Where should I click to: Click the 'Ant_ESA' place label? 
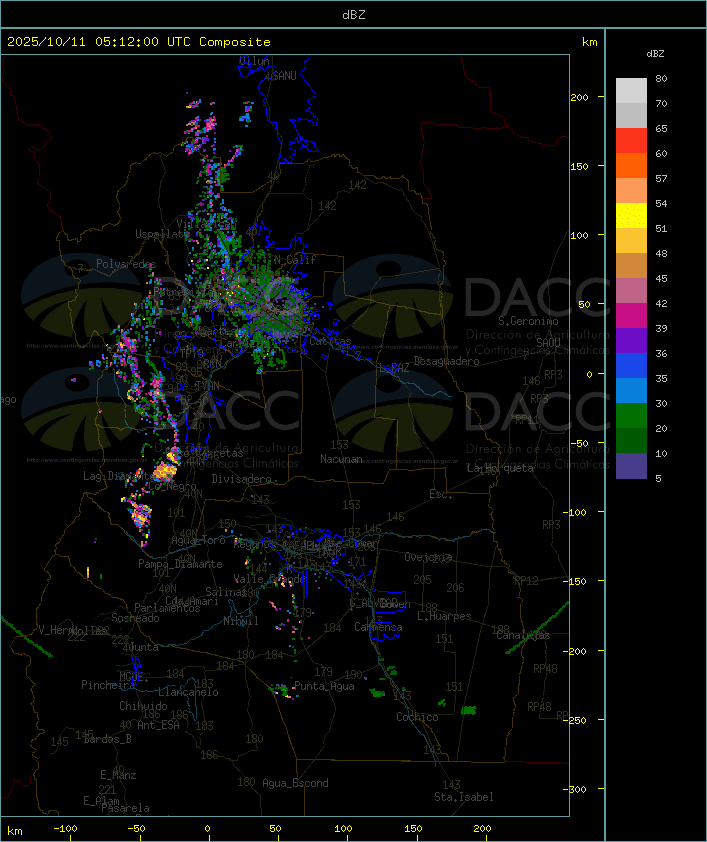(x=158, y=725)
